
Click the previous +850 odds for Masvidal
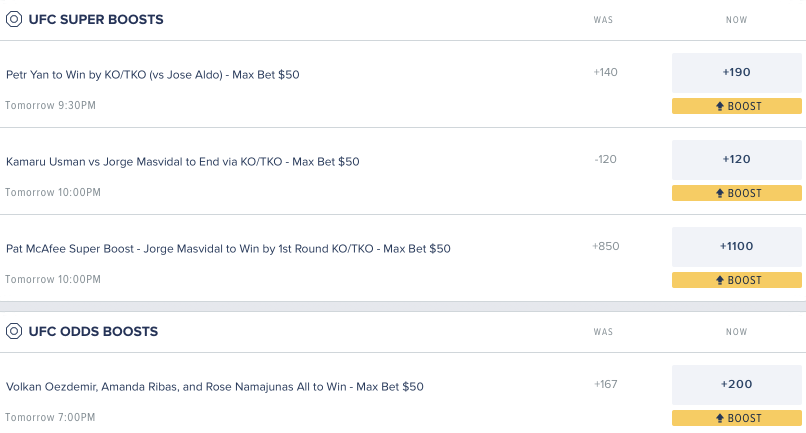(606, 246)
